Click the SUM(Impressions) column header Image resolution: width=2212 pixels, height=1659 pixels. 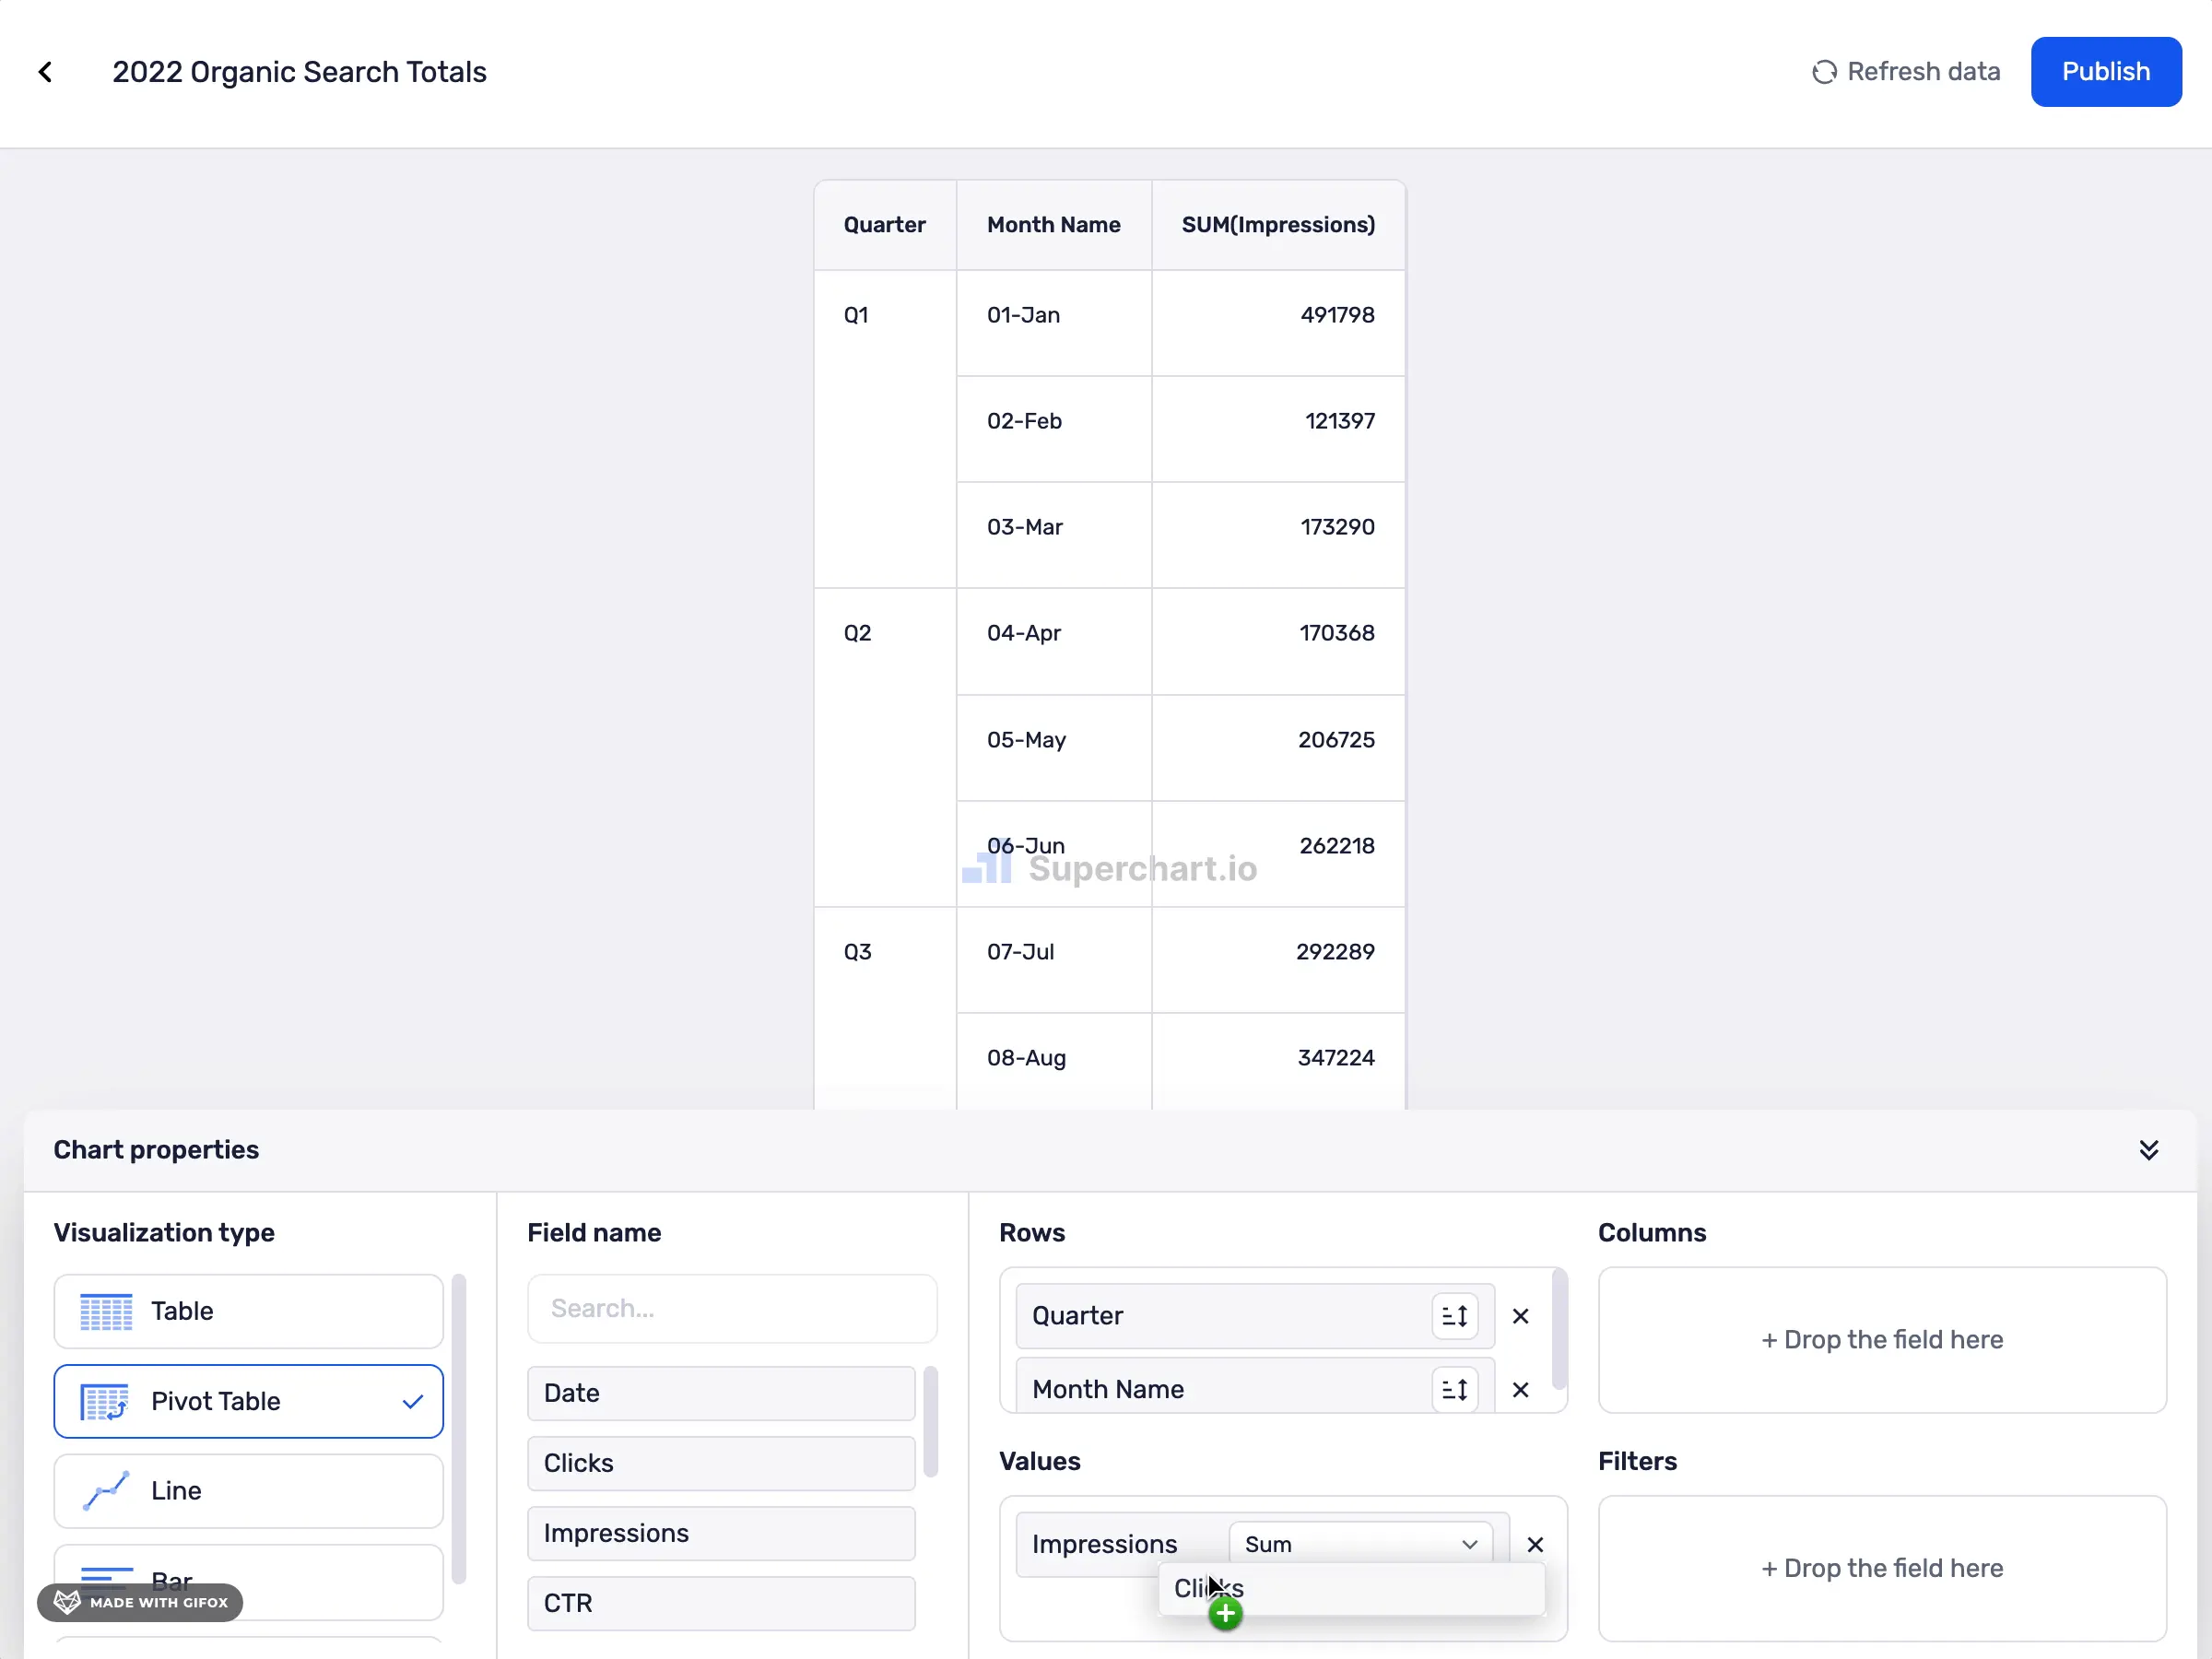(x=1278, y=225)
